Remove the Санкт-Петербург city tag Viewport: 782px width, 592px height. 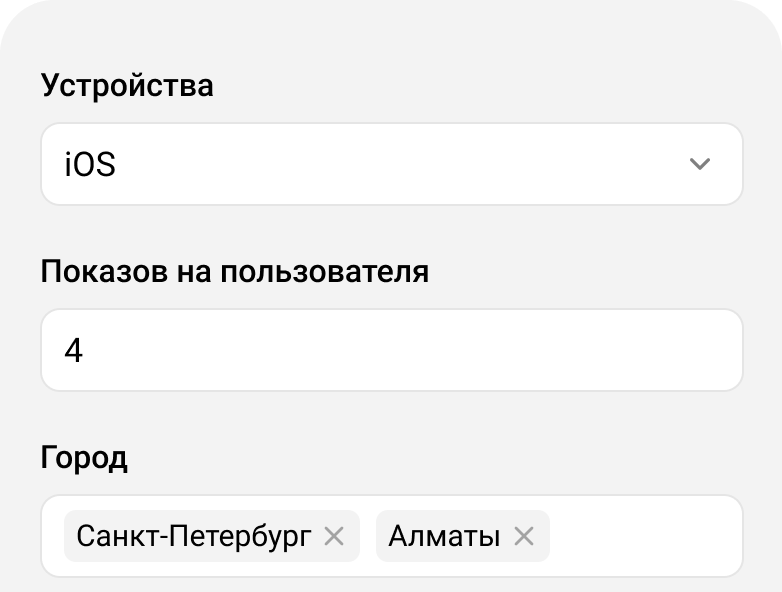coord(334,537)
